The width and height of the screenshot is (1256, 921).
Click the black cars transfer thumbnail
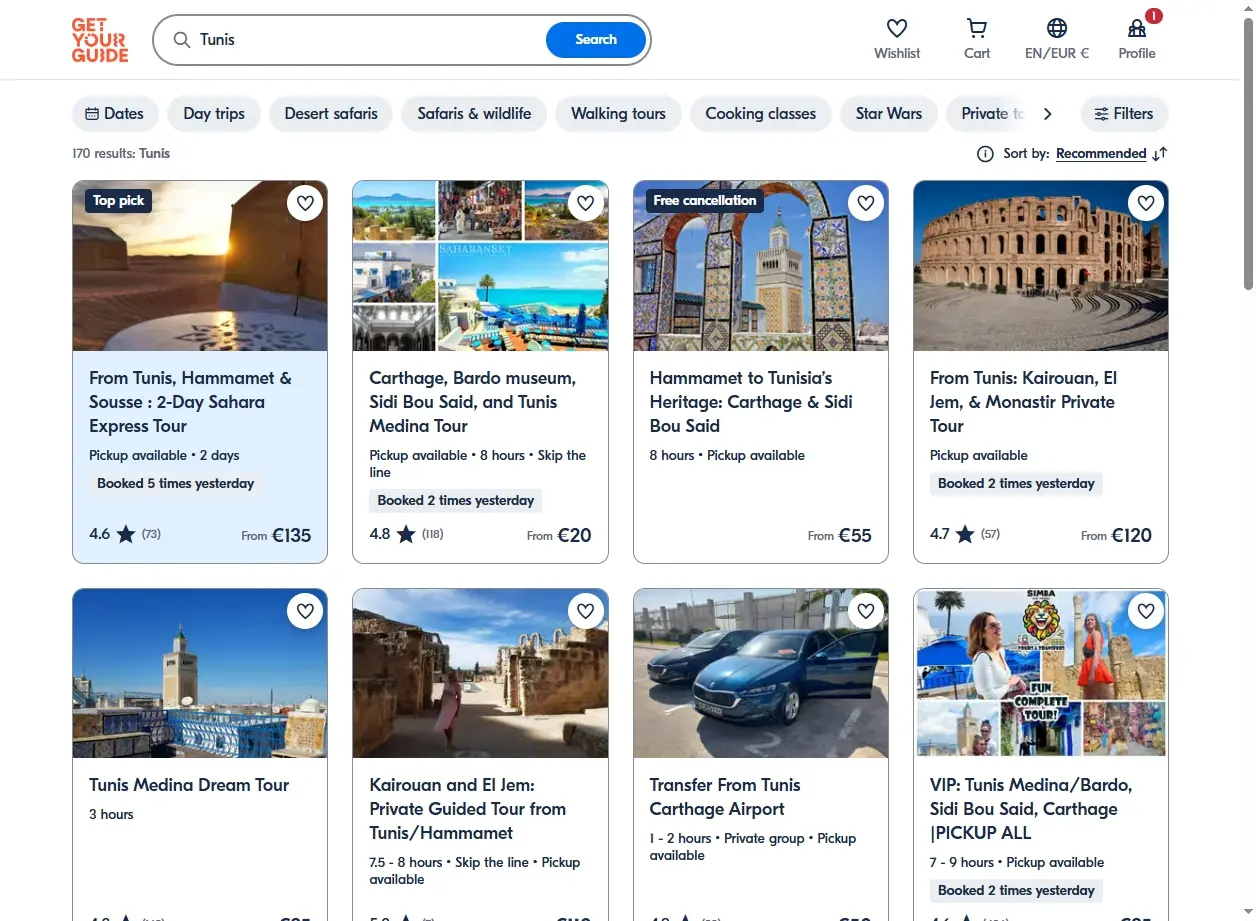pyautogui.click(x=761, y=673)
